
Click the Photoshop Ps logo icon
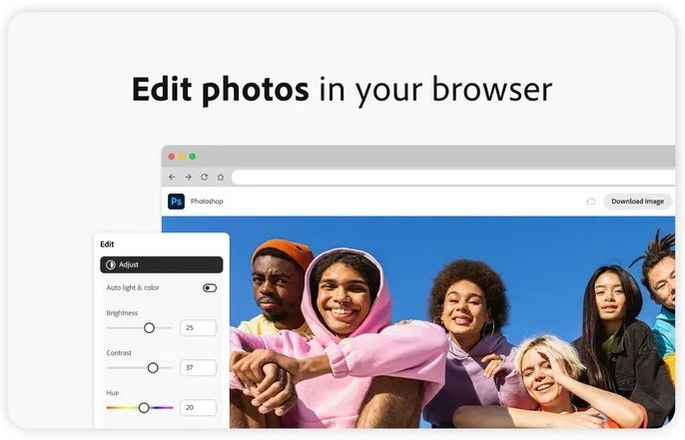click(x=176, y=201)
